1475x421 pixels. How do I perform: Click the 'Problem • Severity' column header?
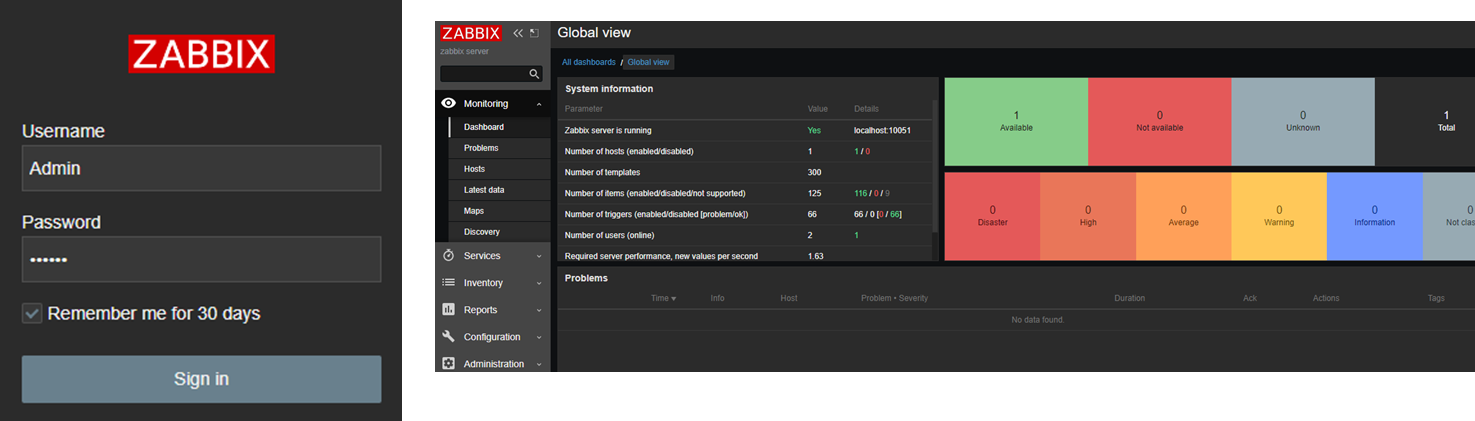pyautogui.click(x=895, y=298)
